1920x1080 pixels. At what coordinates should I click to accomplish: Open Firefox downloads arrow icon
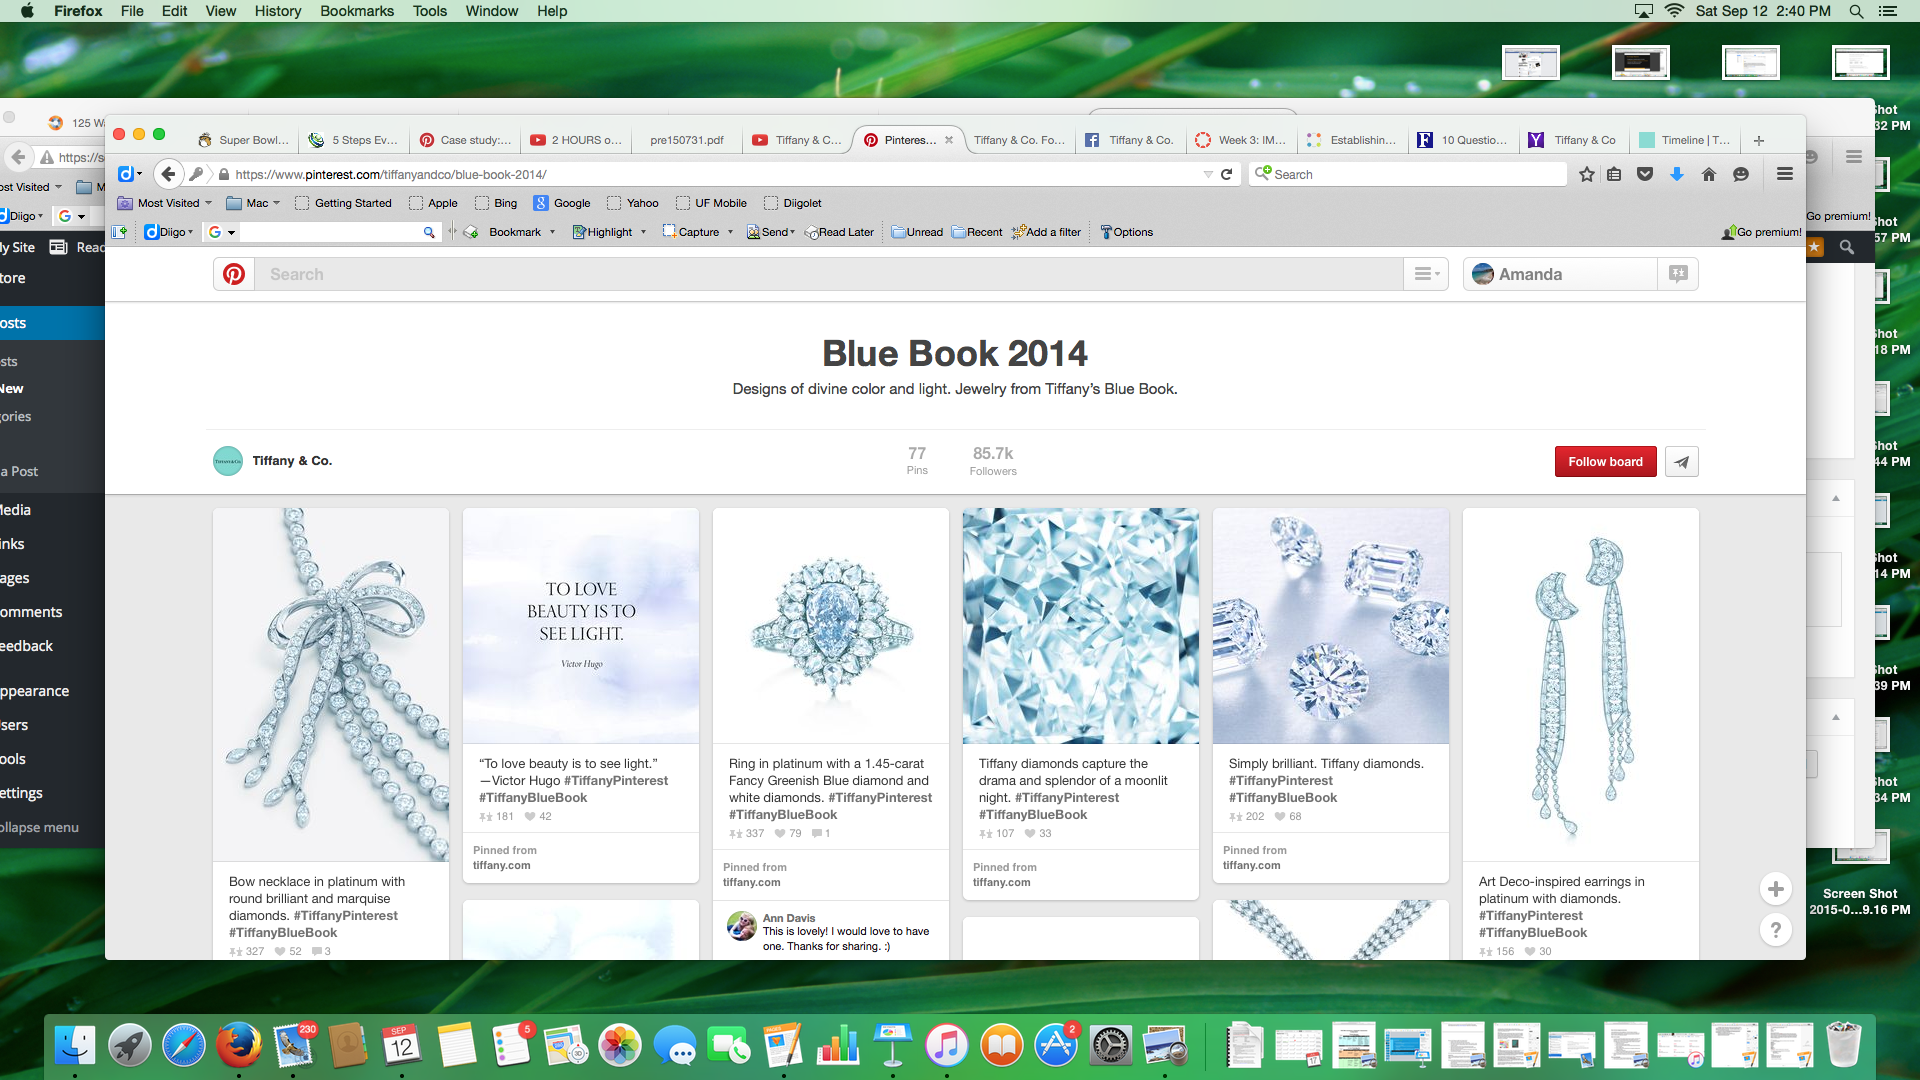click(1677, 174)
